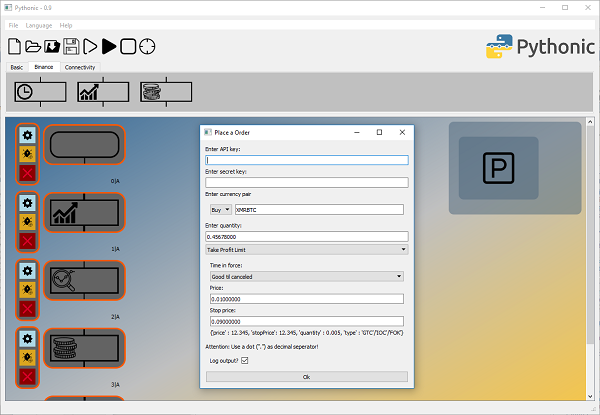Click the quantity field showing 0.45678000

pyautogui.click(x=307, y=236)
